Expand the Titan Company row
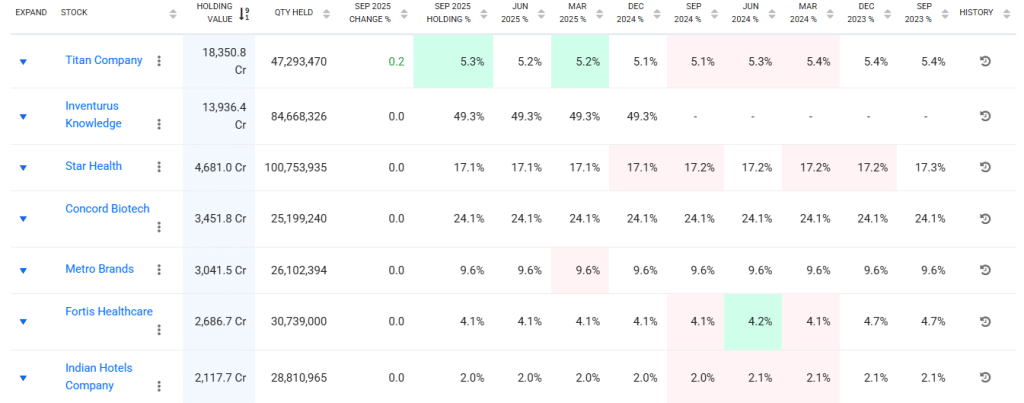This screenshot has width=1024, height=403. pyautogui.click(x=23, y=62)
